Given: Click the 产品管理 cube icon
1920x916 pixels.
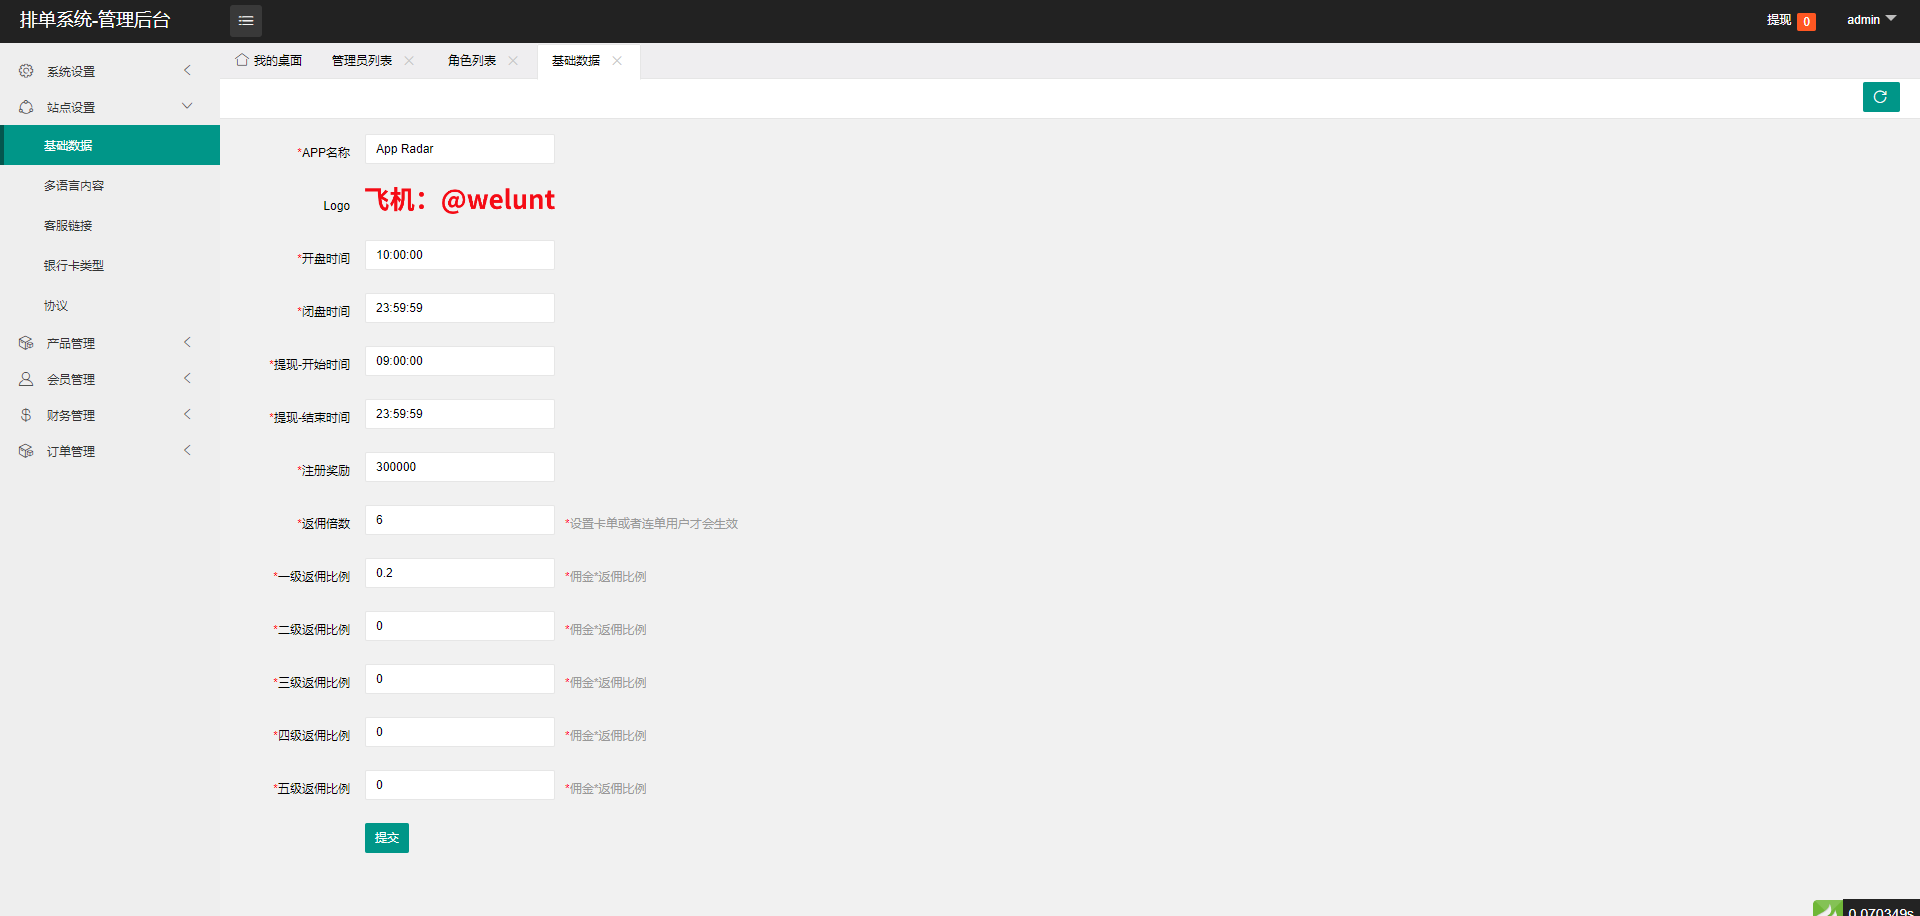Looking at the screenshot, I should (x=26, y=343).
